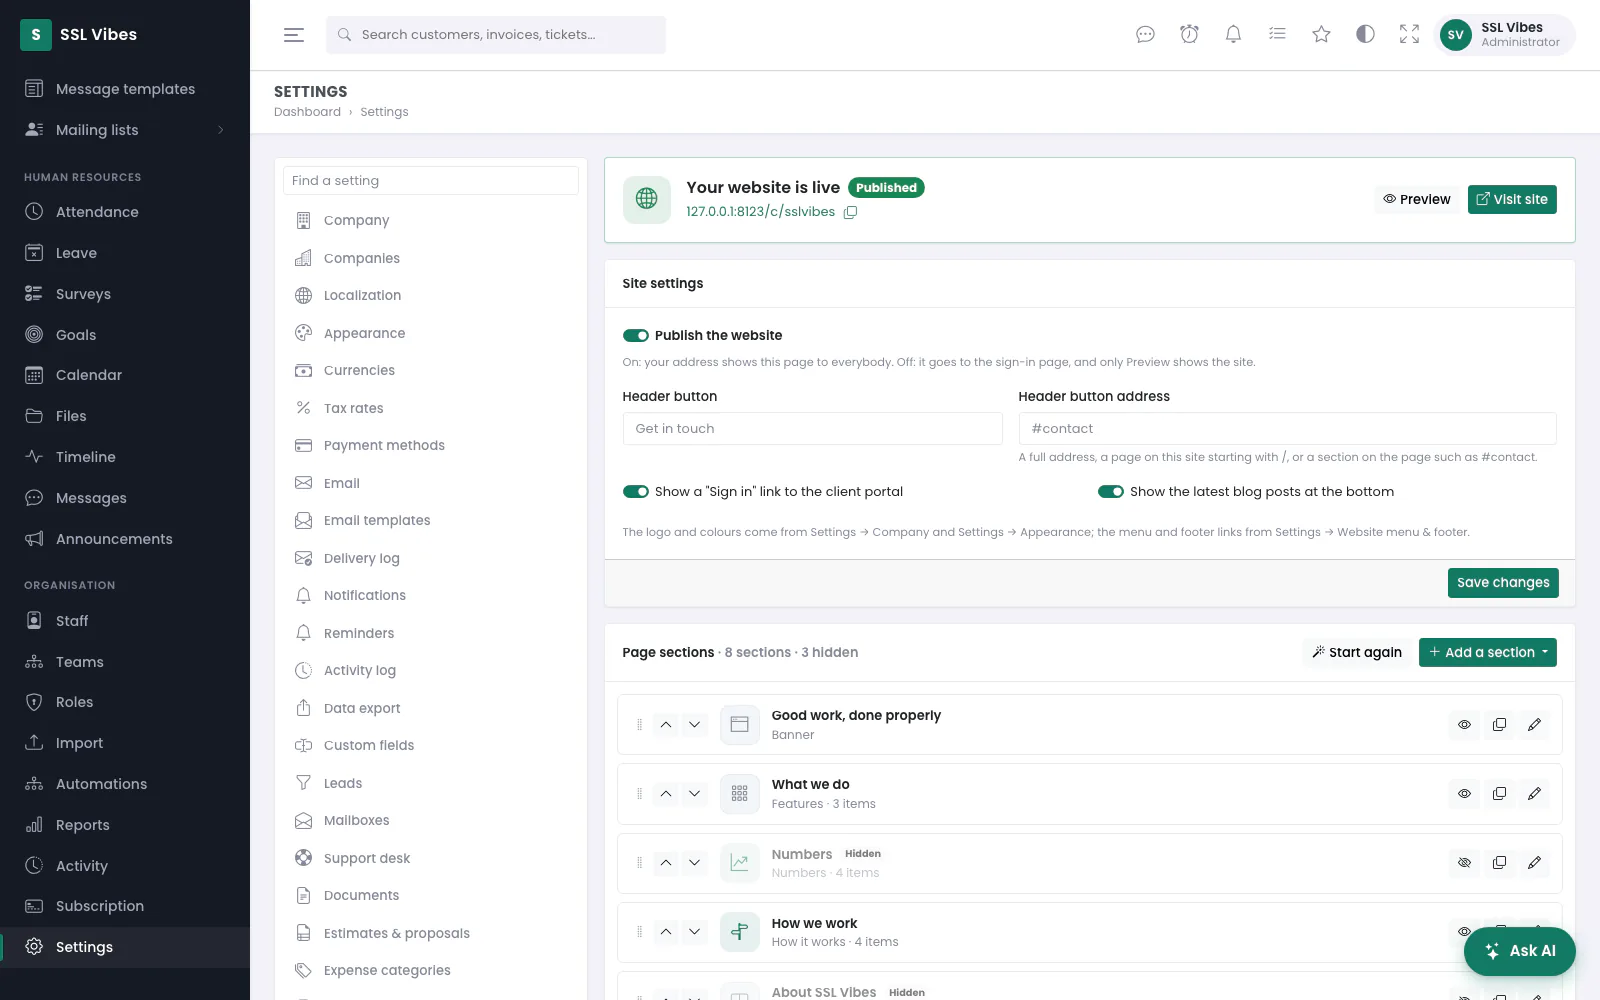Open Subscription in the sidebar
The image size is (1600, 1000).
(x=125, y=906)
